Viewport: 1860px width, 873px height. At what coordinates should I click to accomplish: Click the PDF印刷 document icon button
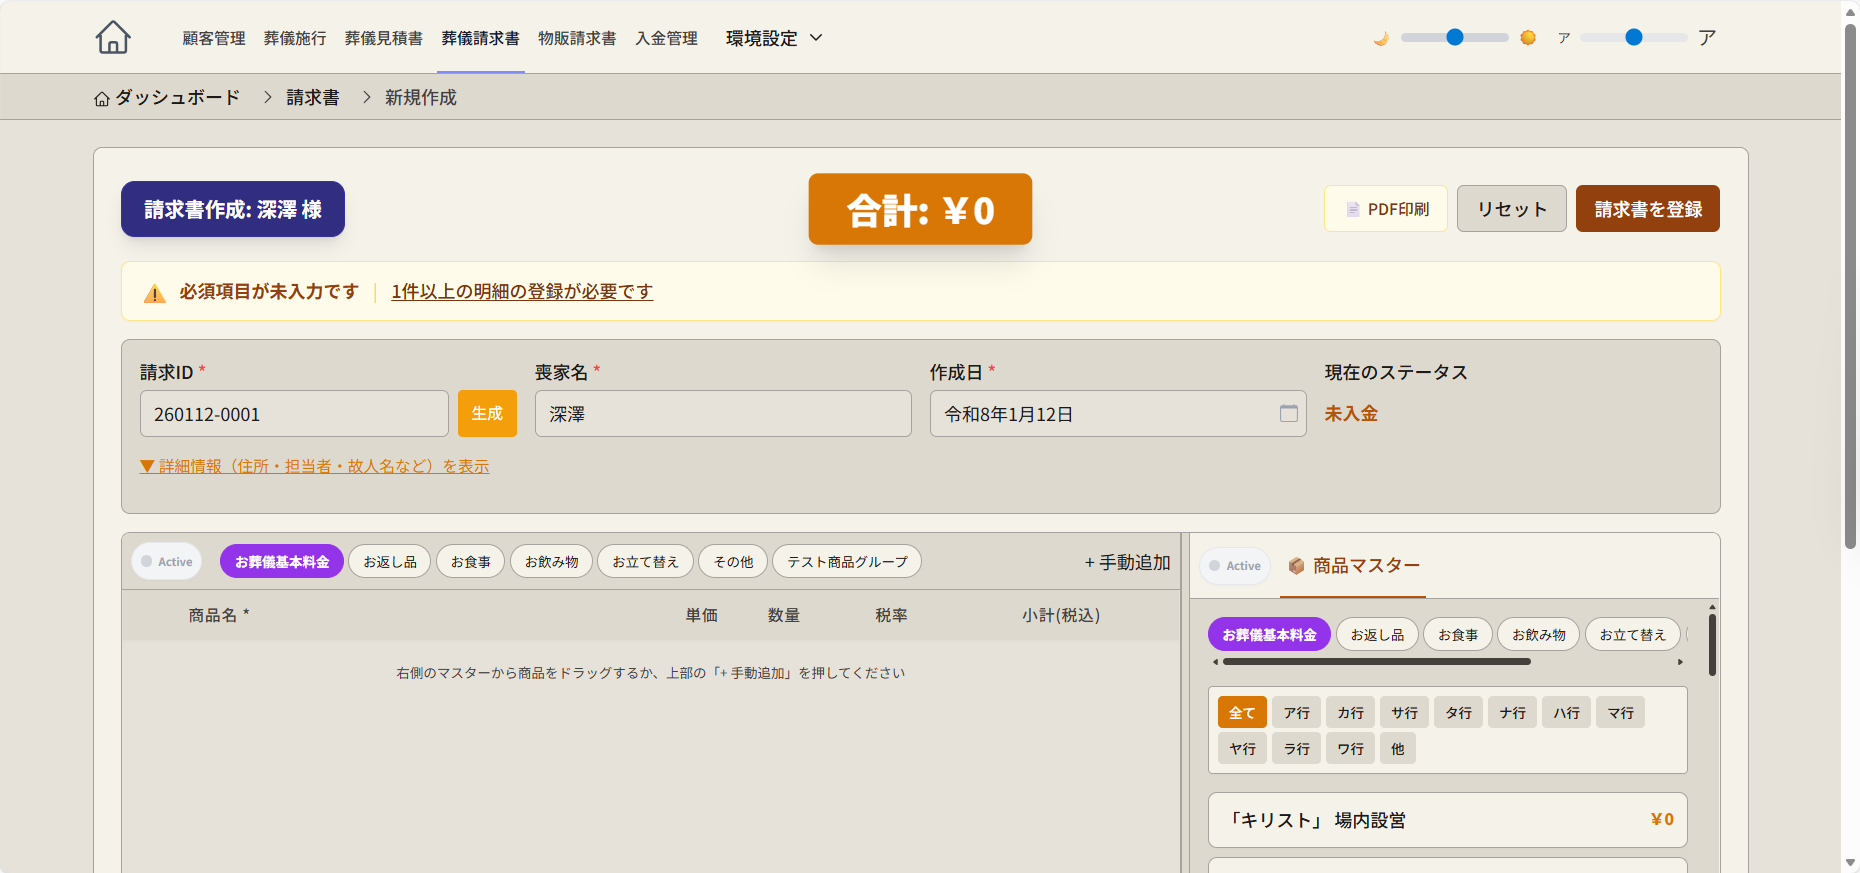[1386, 209]
